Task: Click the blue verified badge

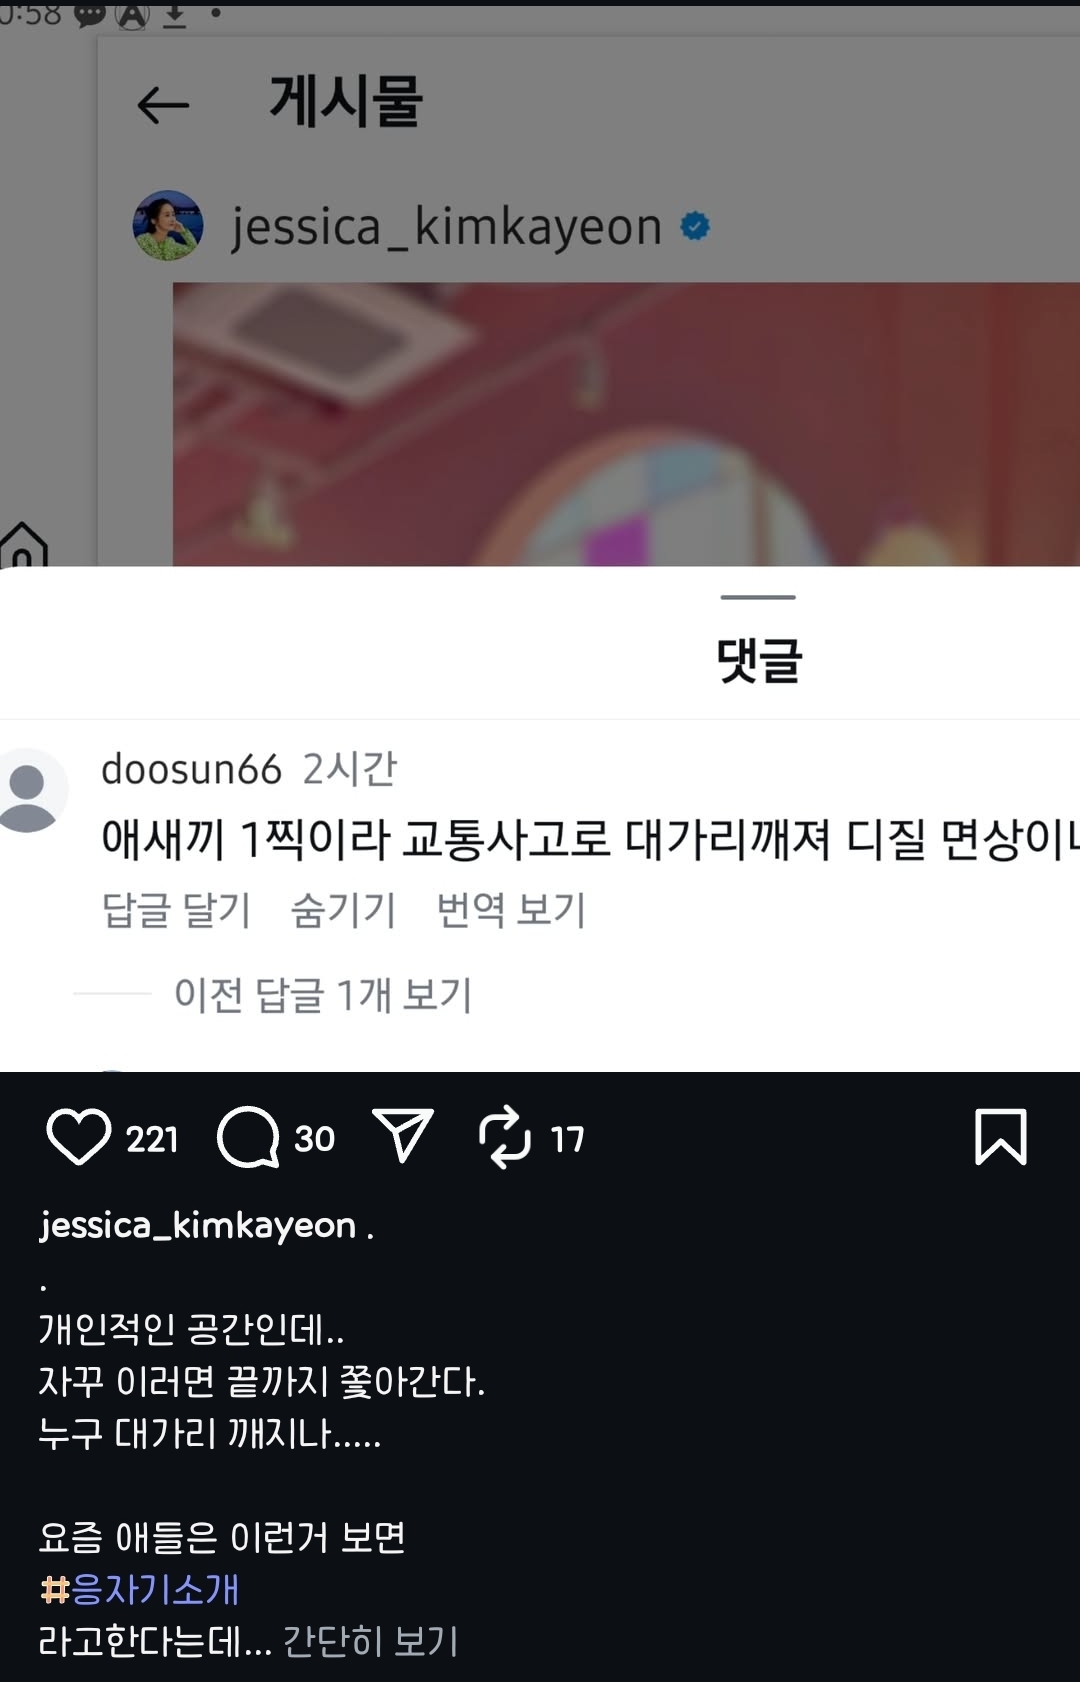Action: (695, 226)
